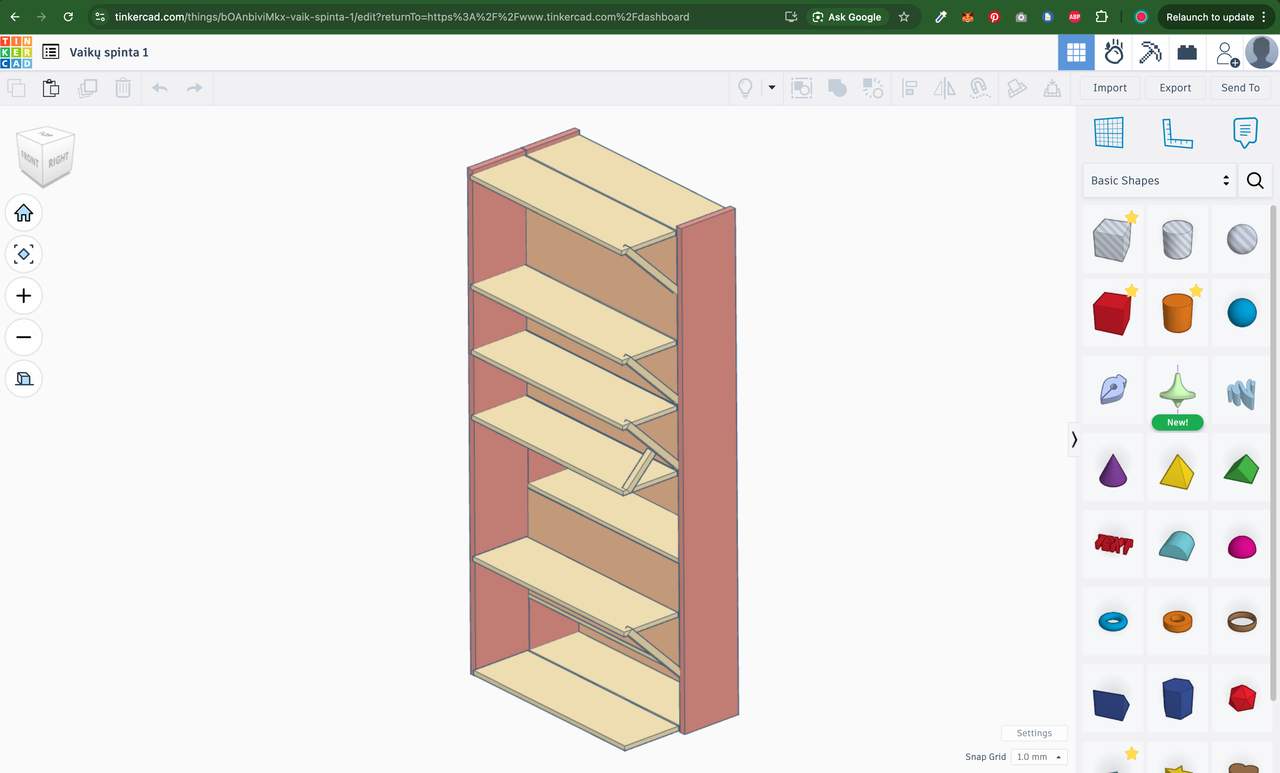Toggle show all hidden objects lightbulb
The height and width of the screenshot is (773, 1280).
[x=745, y=88]
